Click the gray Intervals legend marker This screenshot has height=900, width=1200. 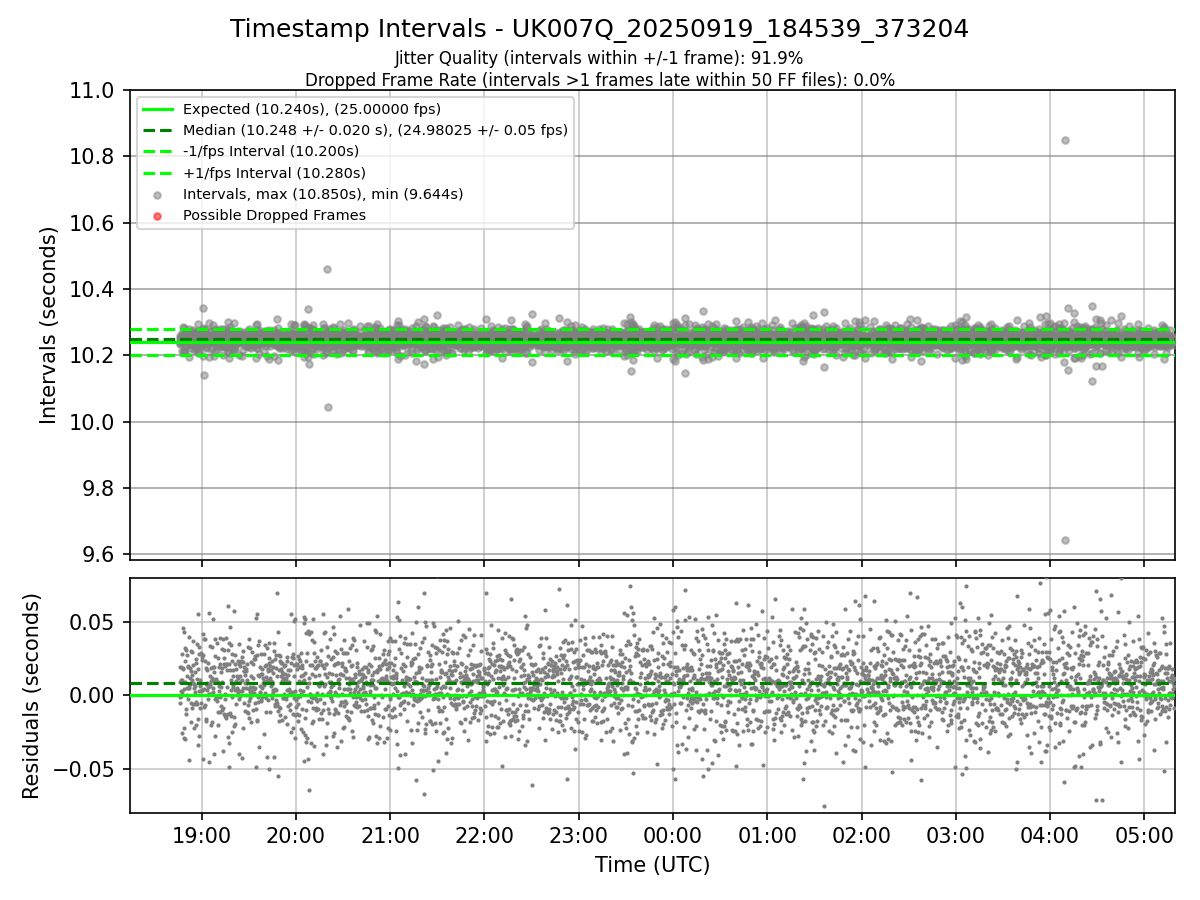158,194
